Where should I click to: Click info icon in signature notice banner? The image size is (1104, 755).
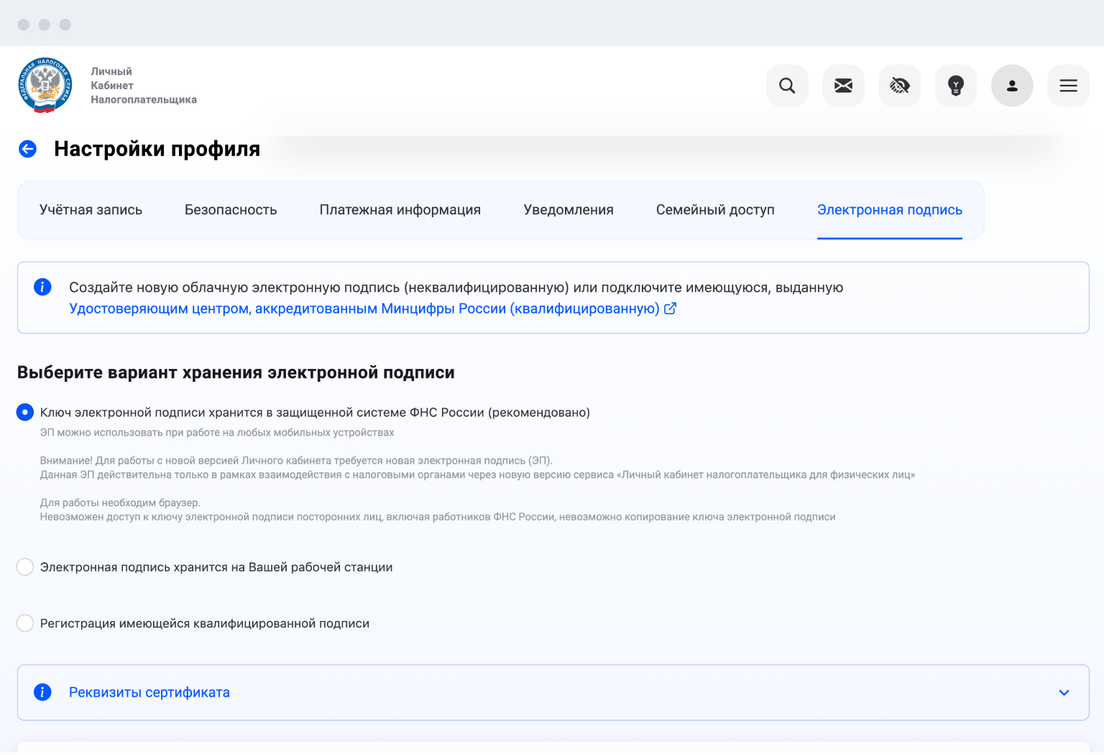(42, 287)
